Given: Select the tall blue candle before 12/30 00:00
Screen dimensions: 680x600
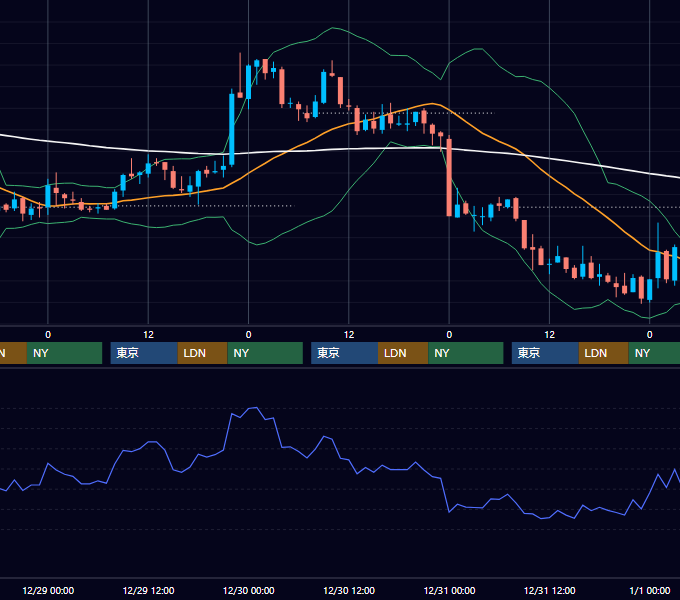Looking at the screenshot, I should coord(232,129).
